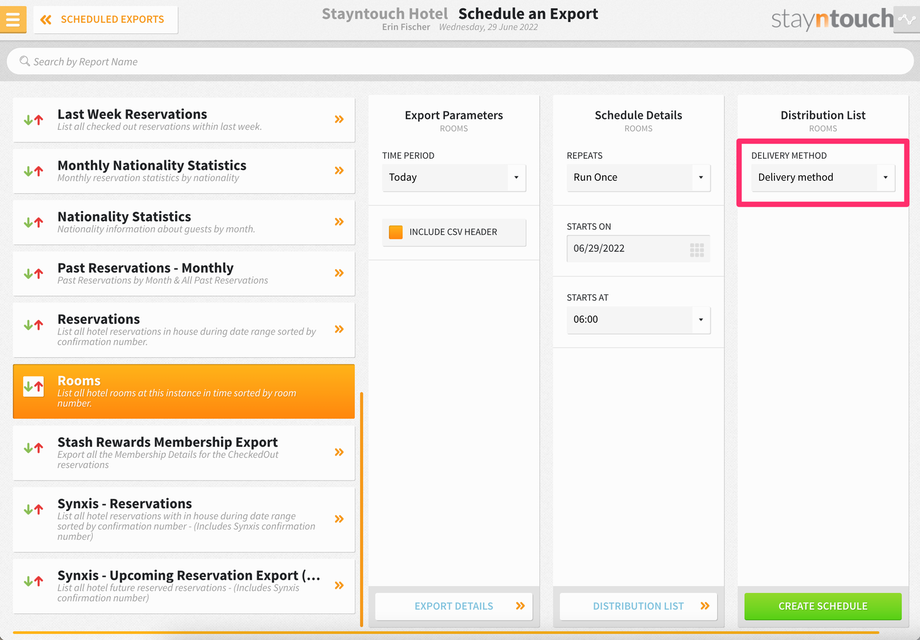Select the Last Week Reservations export
Screen dimensions: 920x640
coord(184,120)
